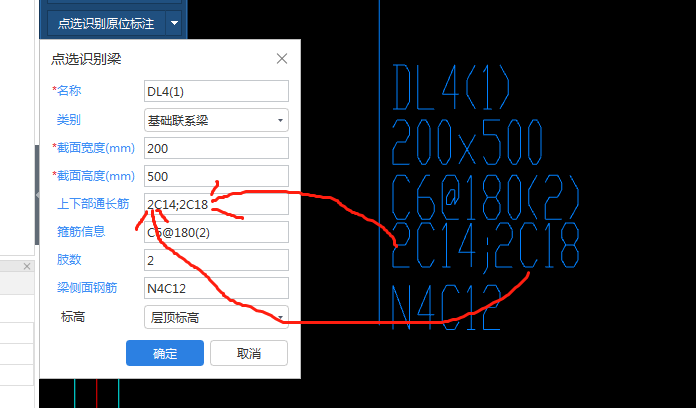Viewport: 696px width, 408px height.
Task: Click the 点选识别原位标注 button
Action: (x=106, y=23)
